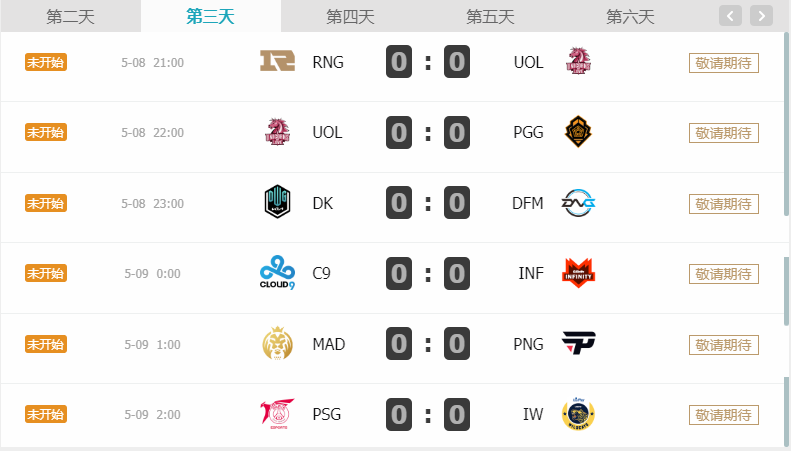791x451 pixels.
Task: Click the Istanbul Wildcats logo
Action: point(578,414)
